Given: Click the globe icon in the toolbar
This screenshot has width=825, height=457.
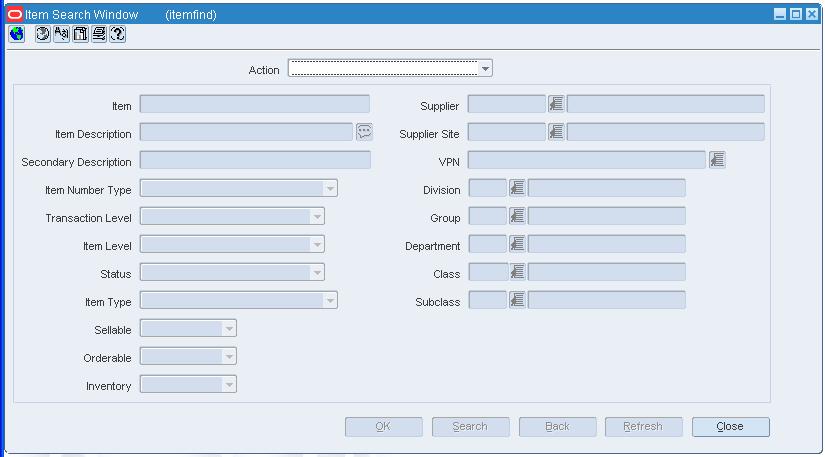Looking at the screenshot, I should tap(17, 34).
